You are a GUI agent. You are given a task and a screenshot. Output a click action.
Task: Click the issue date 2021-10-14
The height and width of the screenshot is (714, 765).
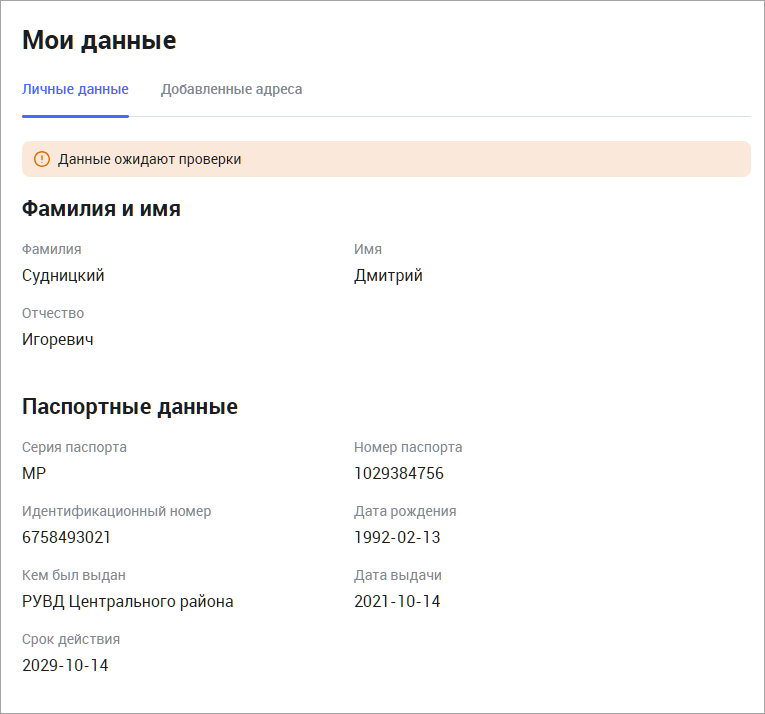[397, 601]
